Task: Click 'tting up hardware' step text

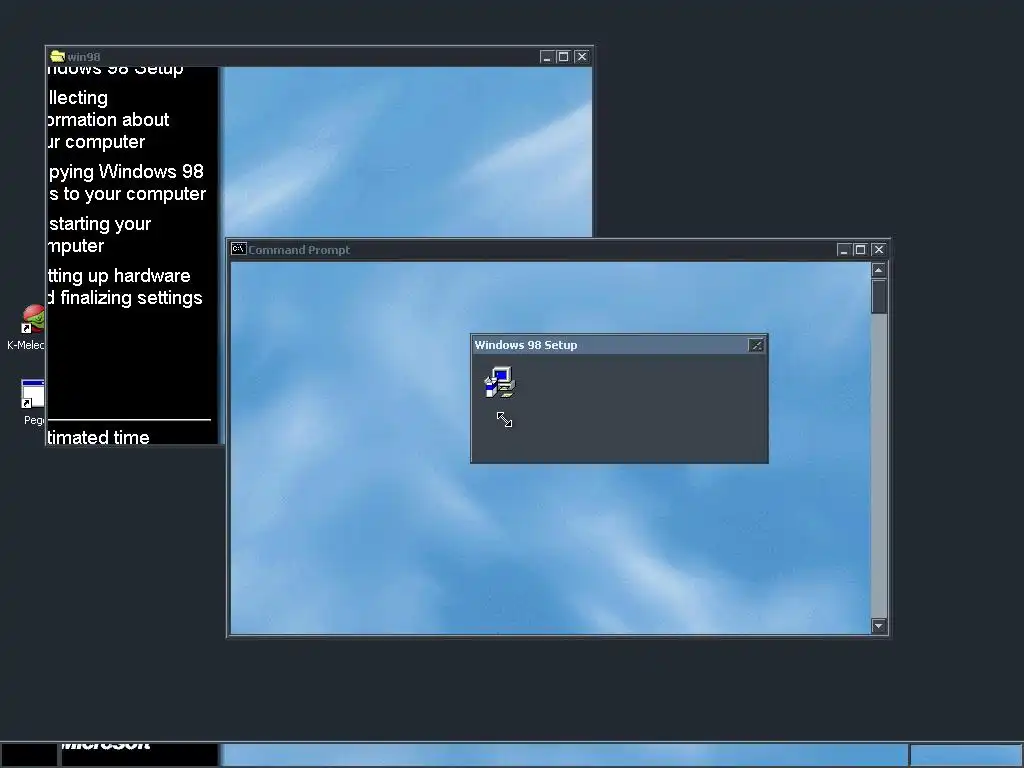Action: [x=119, y=276]
